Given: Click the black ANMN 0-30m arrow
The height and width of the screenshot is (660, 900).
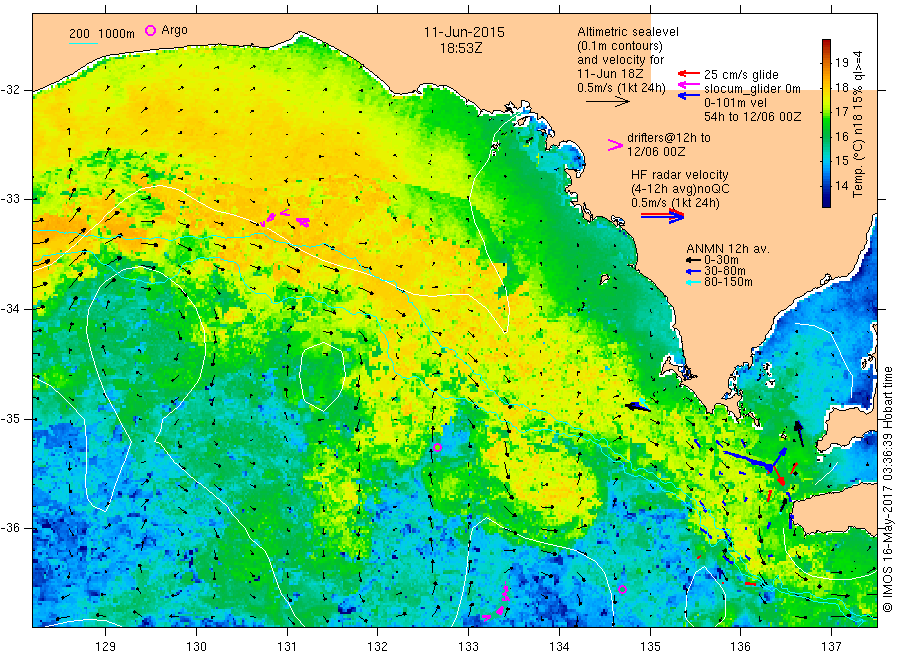Looking at the screenshot, I should click(694, 260).
